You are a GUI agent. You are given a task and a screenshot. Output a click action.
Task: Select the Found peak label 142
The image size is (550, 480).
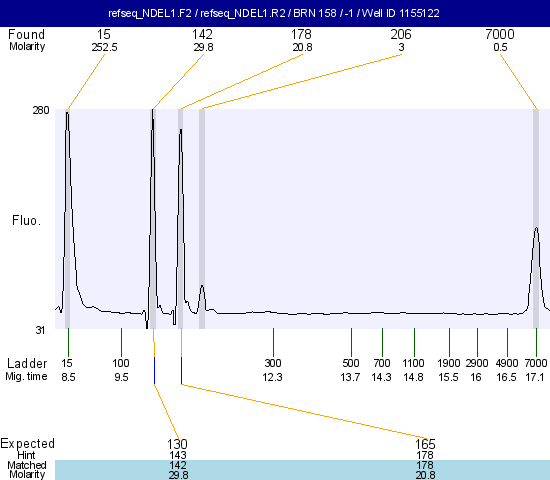[x=202, y=34]
